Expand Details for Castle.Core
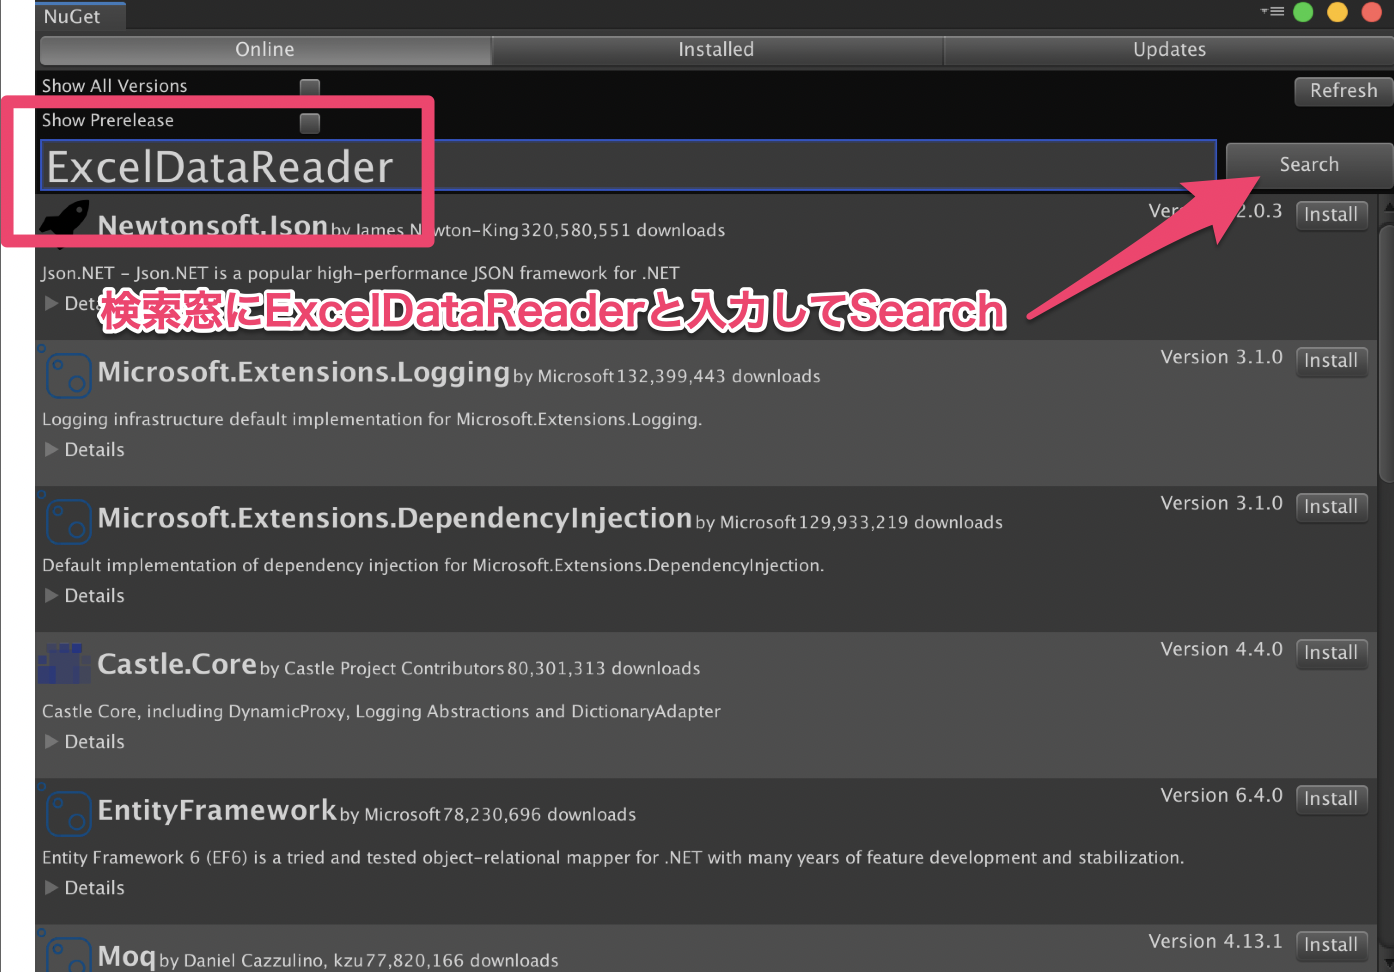The height and width of the screenshot is (972, 1394). point(85,742)
